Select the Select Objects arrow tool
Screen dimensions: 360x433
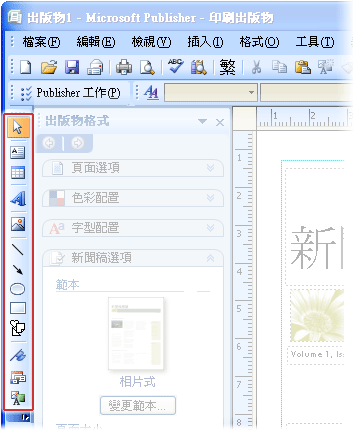[18, 127]
